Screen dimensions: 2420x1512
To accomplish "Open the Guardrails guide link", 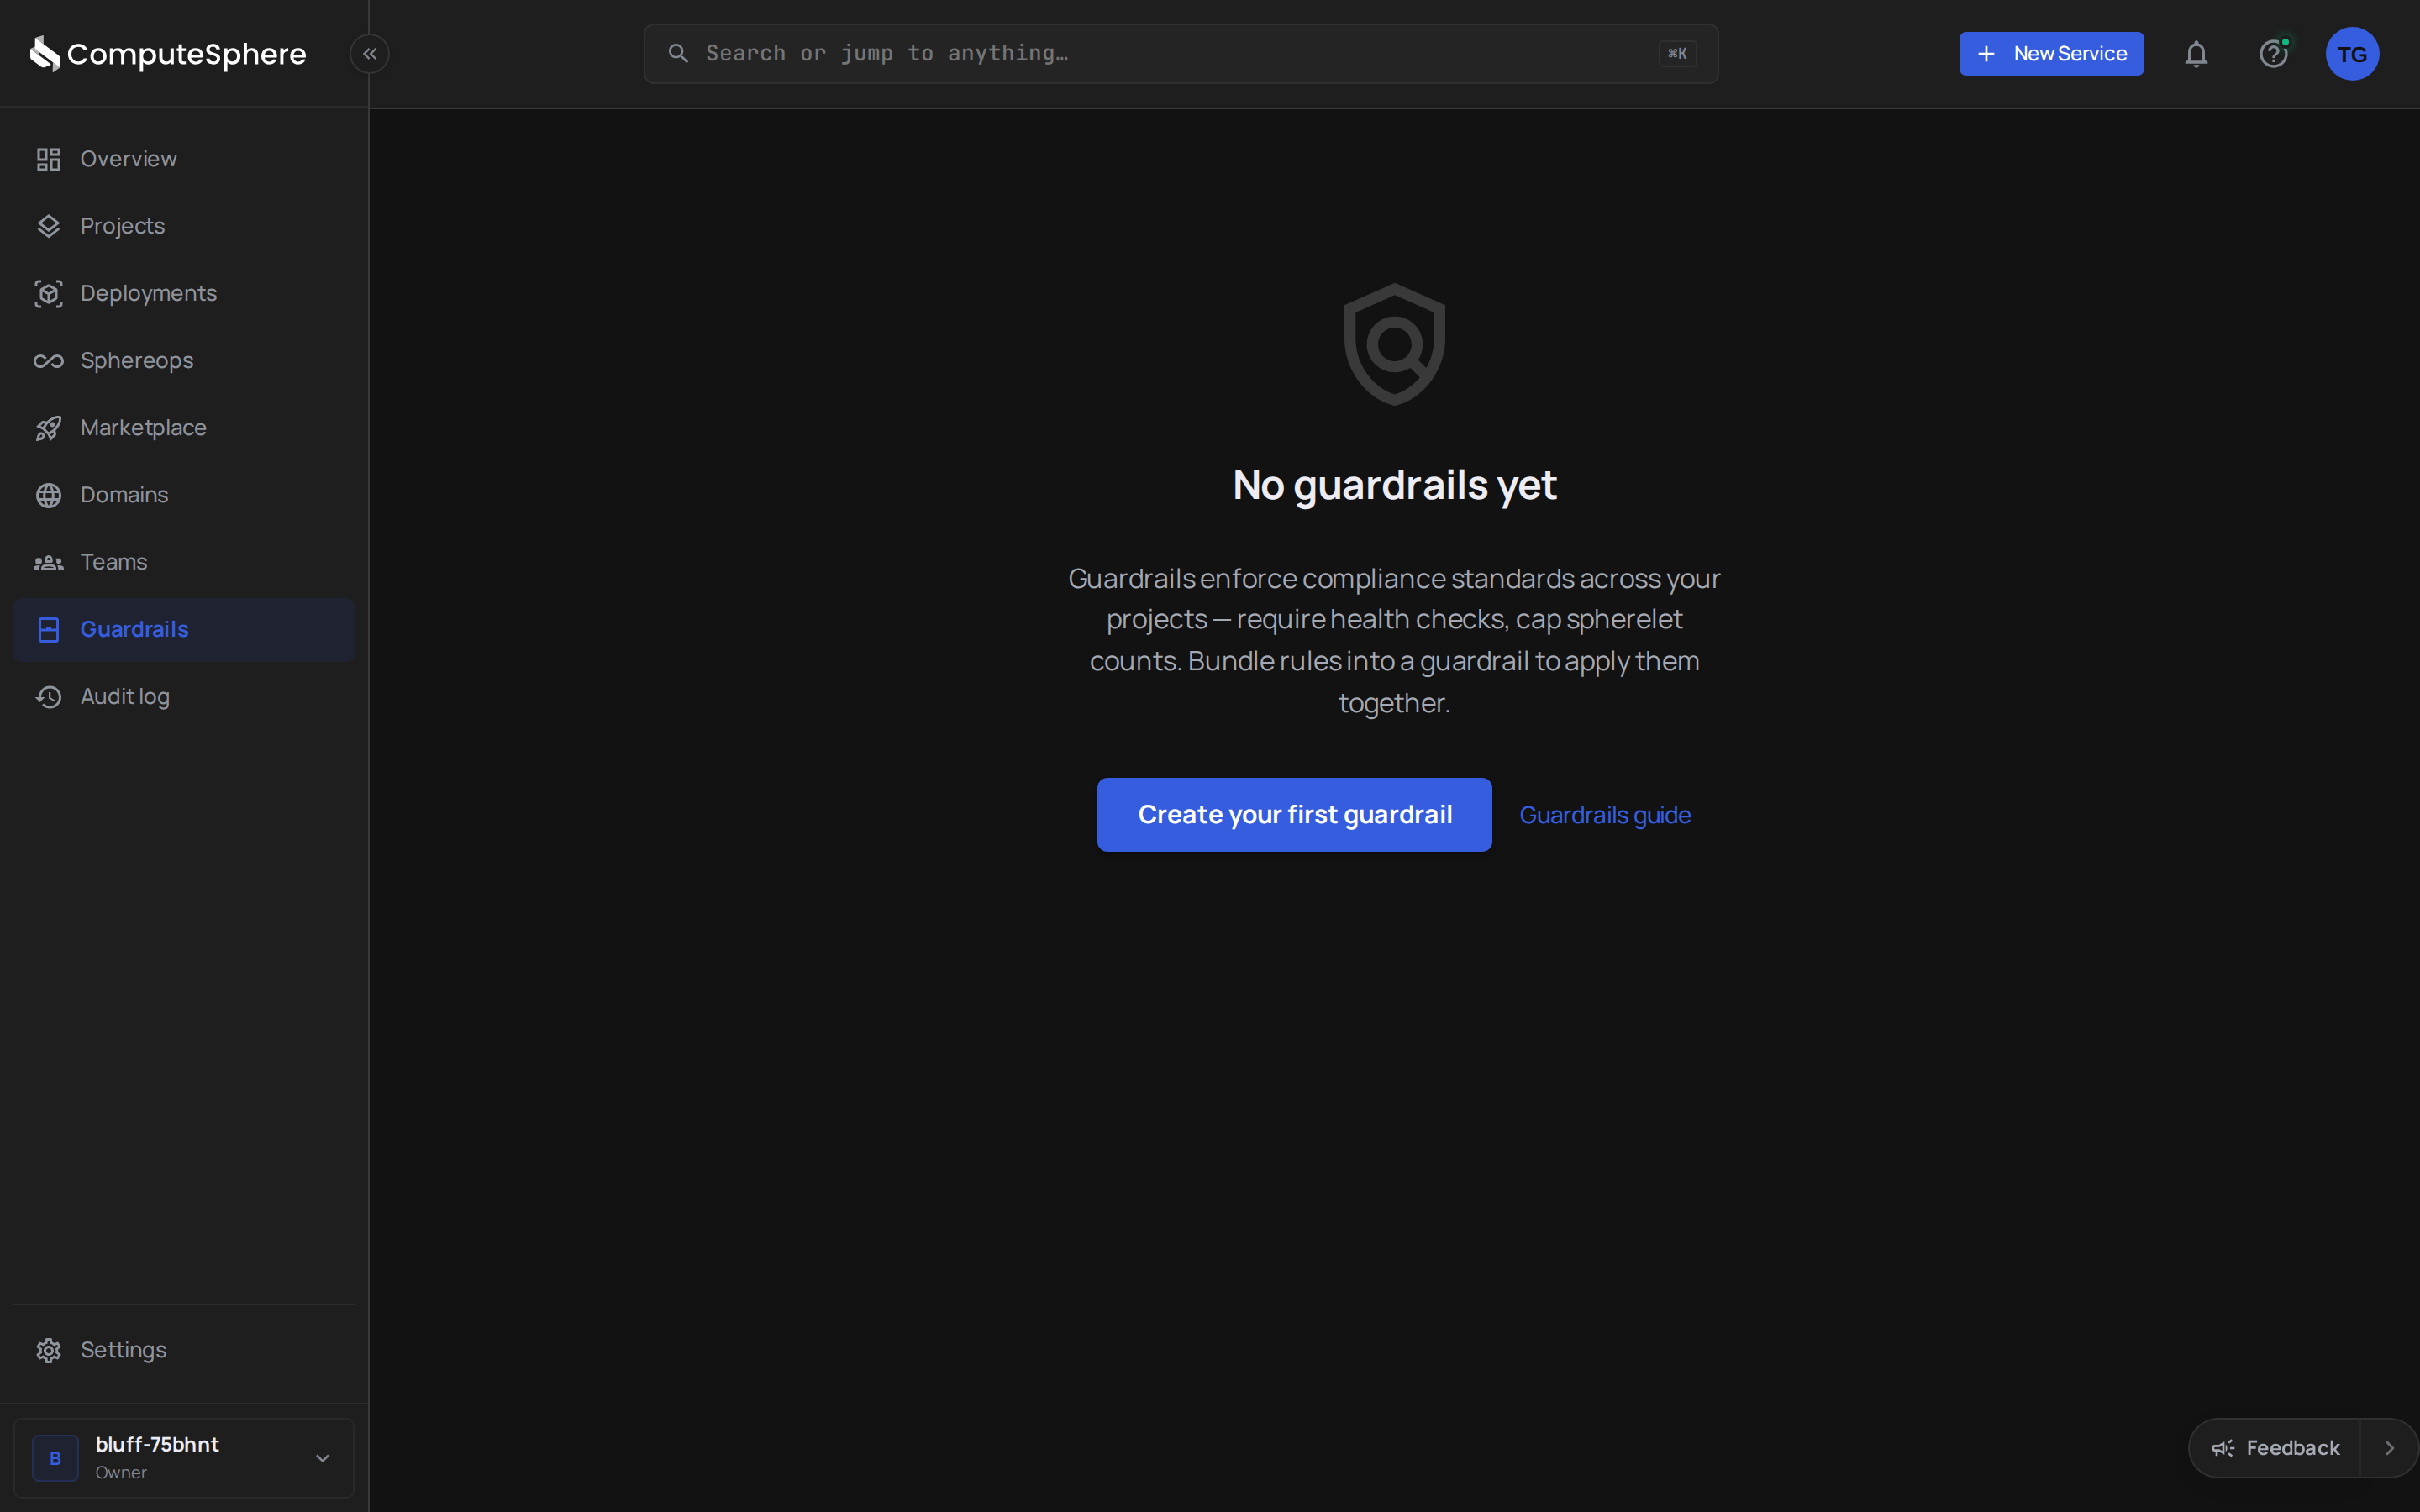I will (1605, 815).
